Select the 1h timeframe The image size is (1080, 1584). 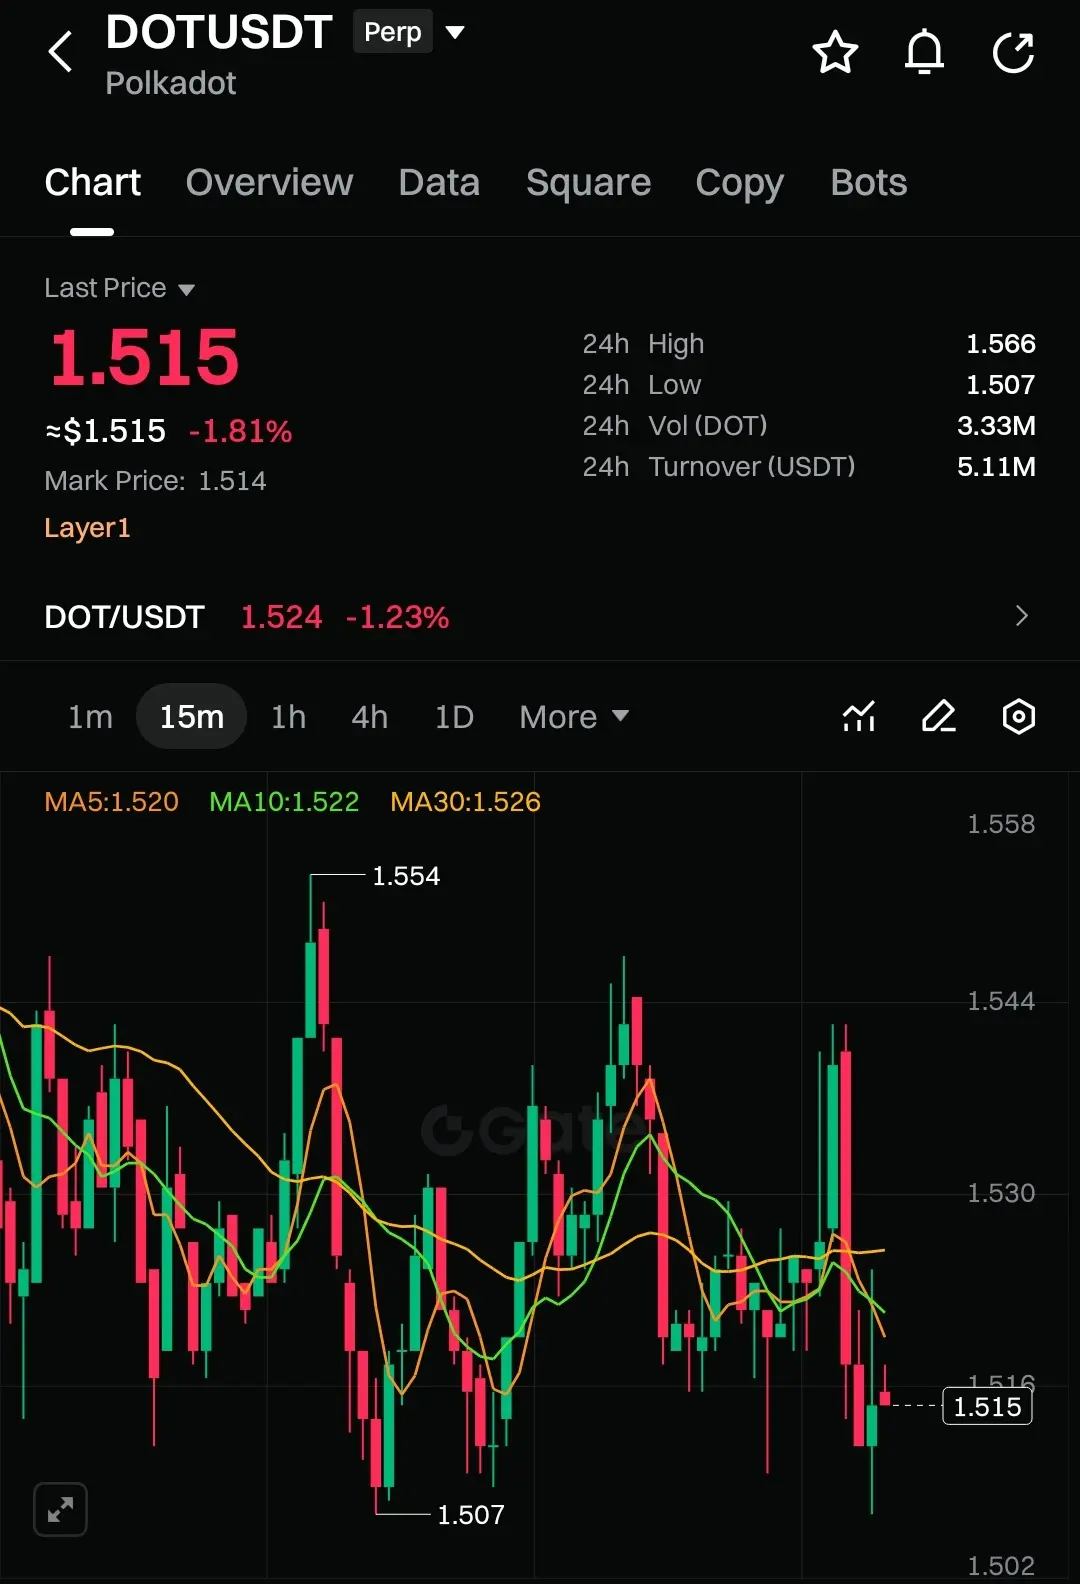click(288, 716)
